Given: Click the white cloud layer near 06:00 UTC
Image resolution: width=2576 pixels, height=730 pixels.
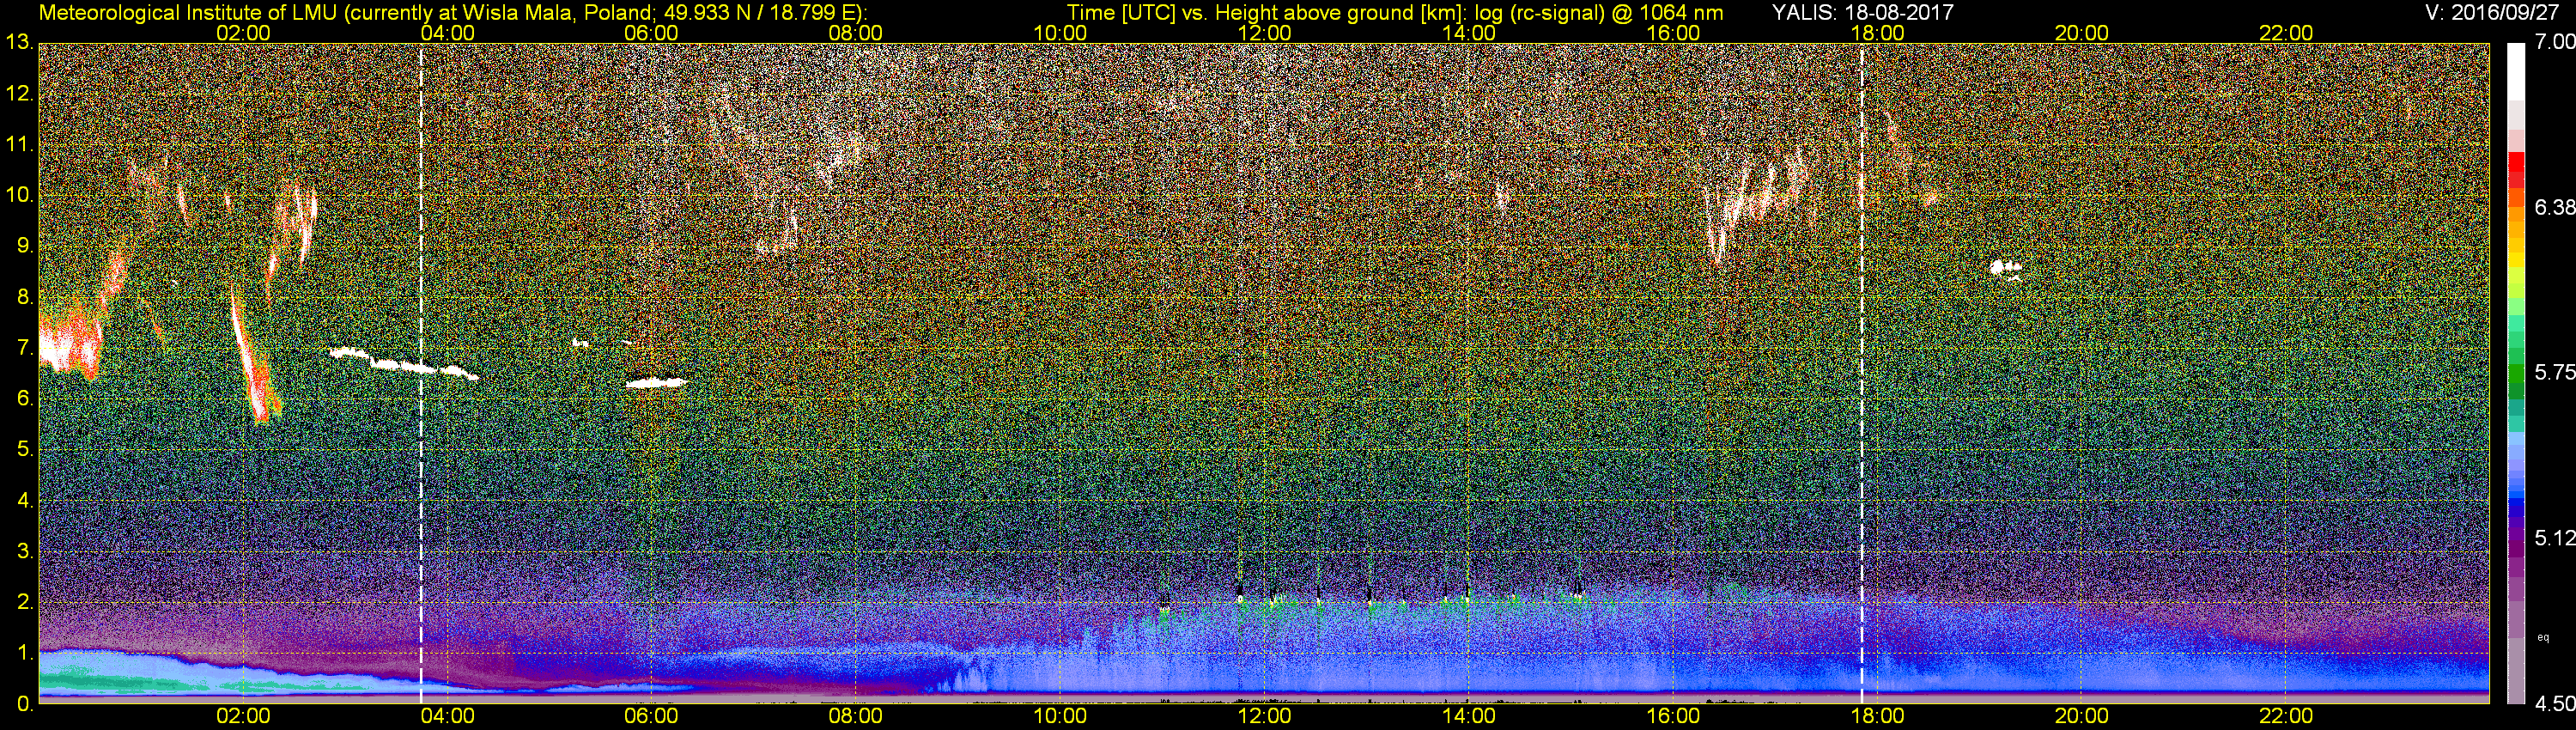Looking at the screenshot, I should tap(656, 382).
